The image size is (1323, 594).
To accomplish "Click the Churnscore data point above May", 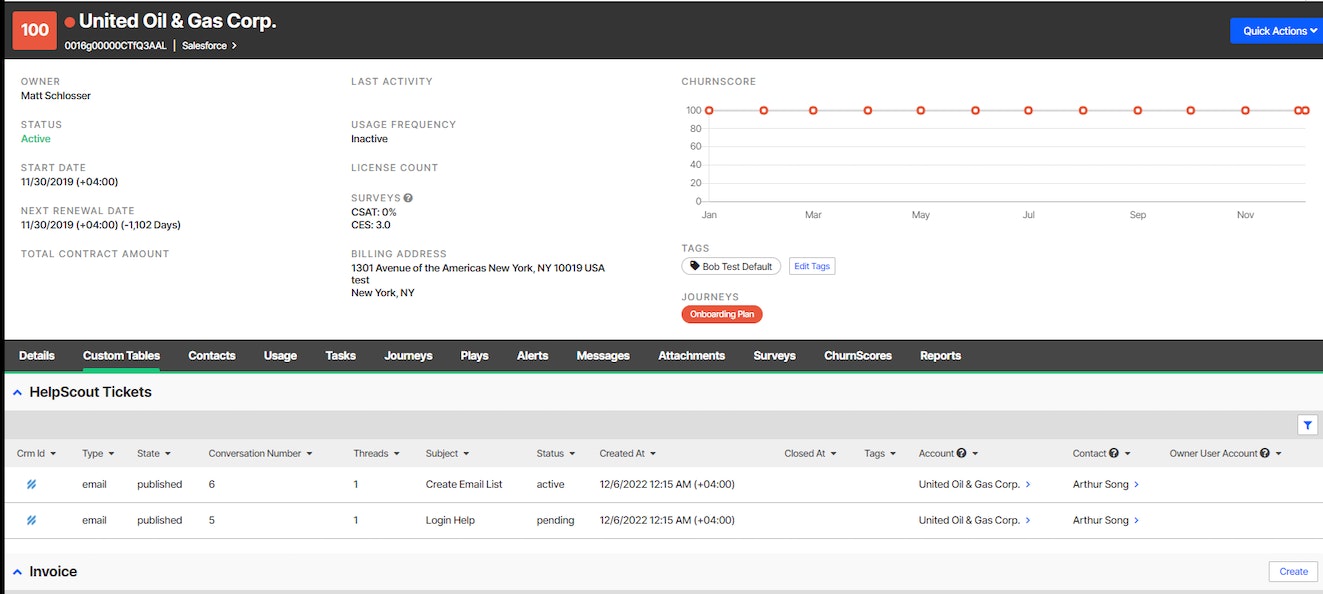I will click(x=921, y=110).
